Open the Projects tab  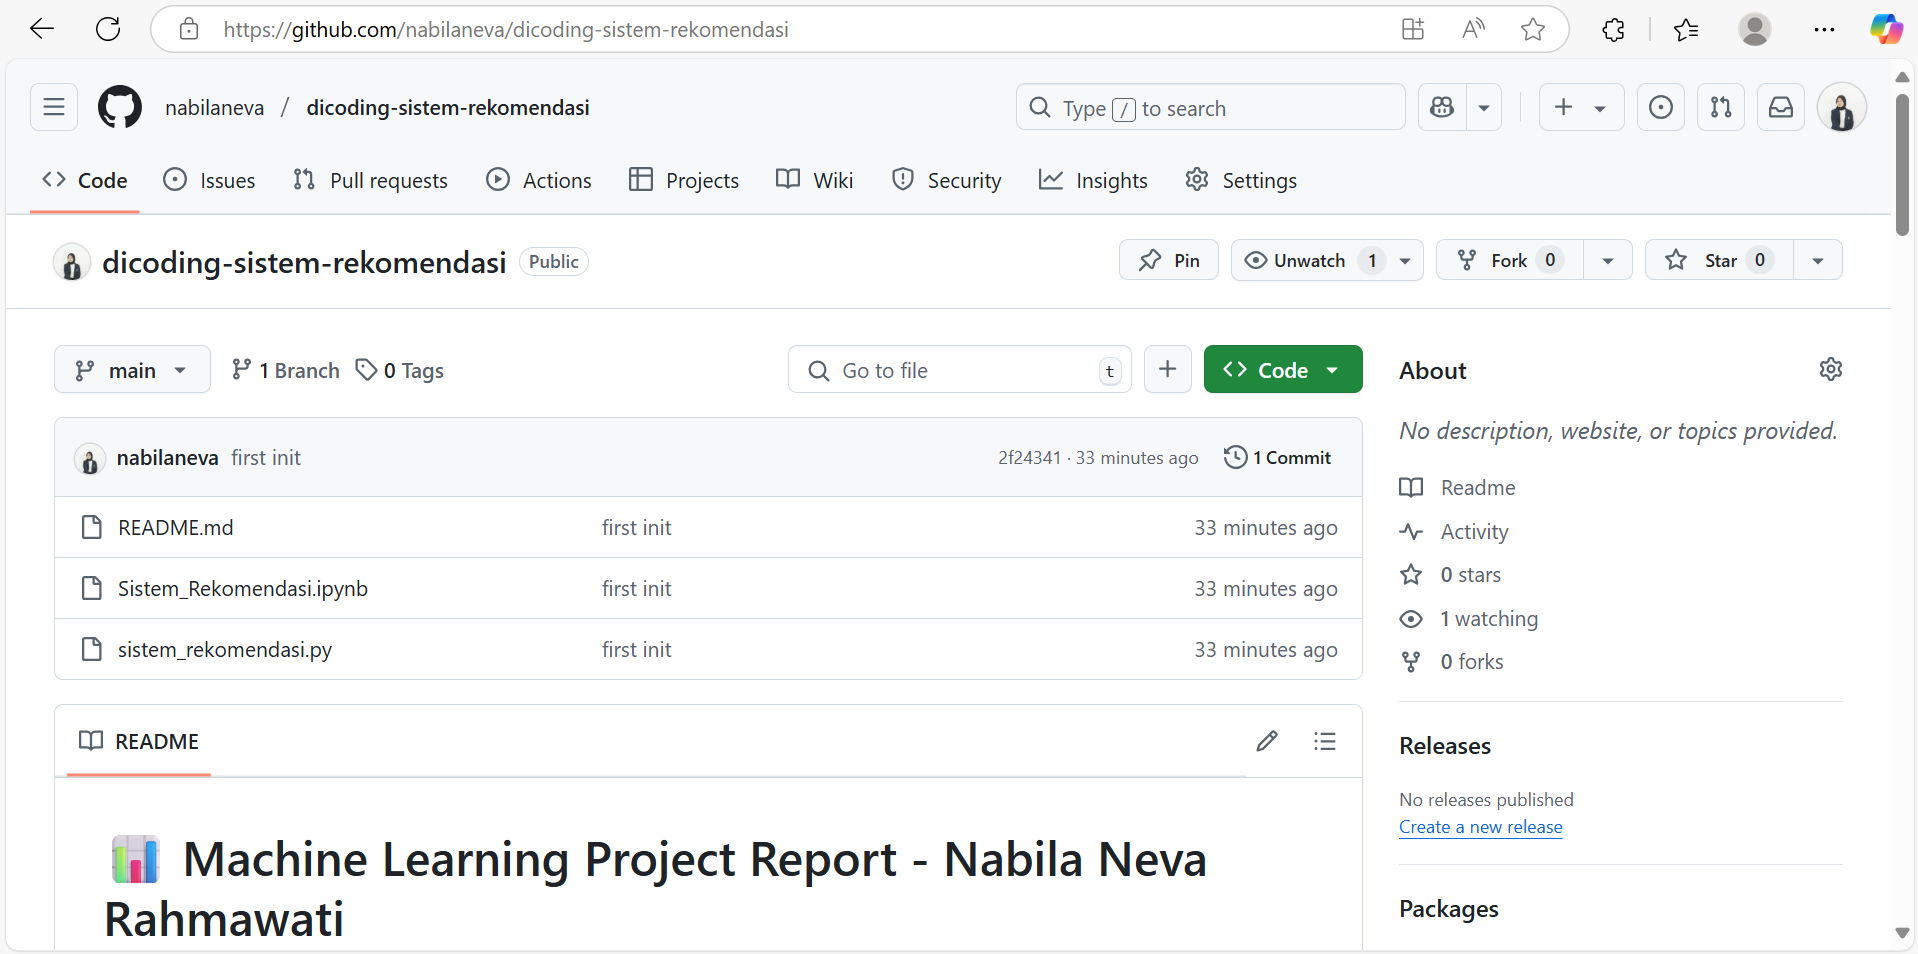pyautogui.click(x=684, y=181)
